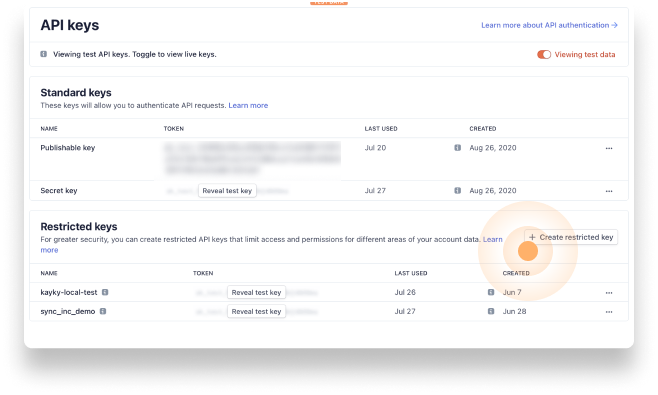Click the Secret key name

(x=59, y=191)
